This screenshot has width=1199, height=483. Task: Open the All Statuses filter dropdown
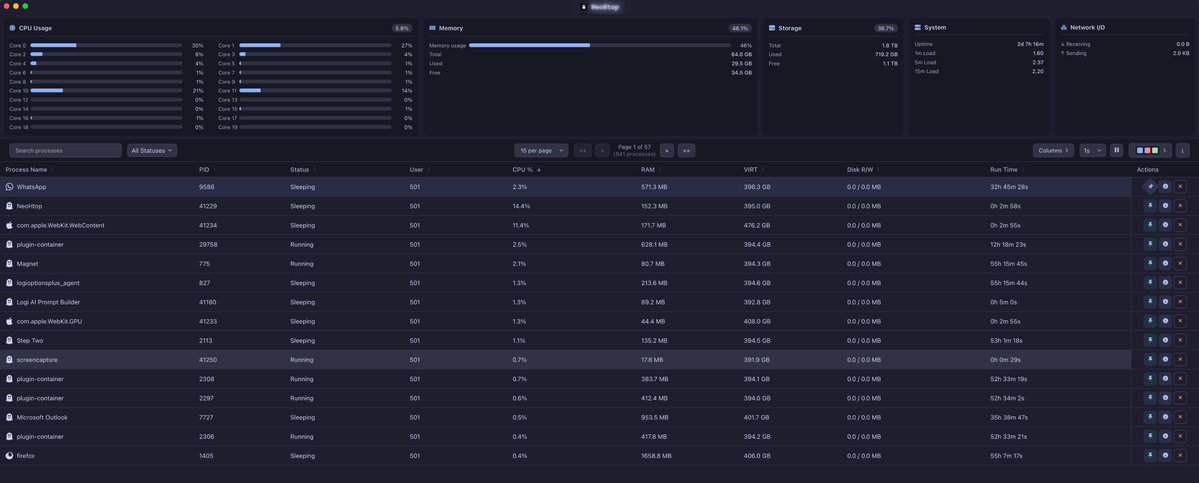(152, 151)
